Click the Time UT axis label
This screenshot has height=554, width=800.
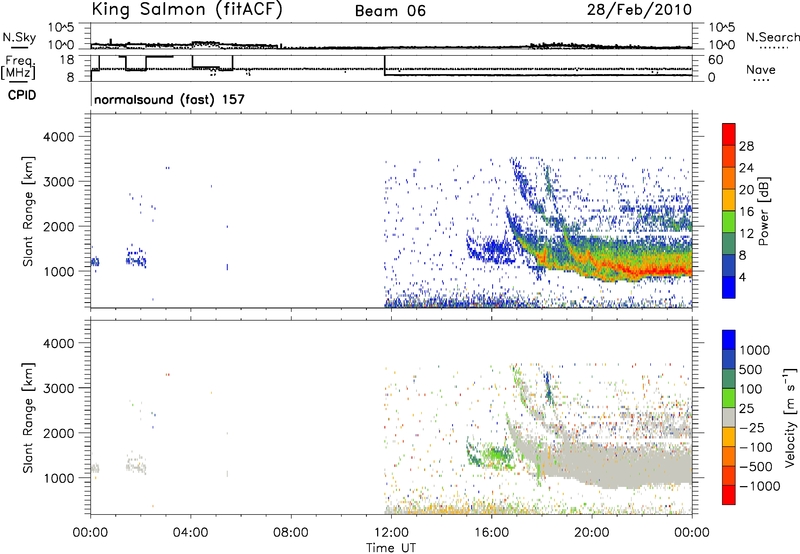[391, 548]
